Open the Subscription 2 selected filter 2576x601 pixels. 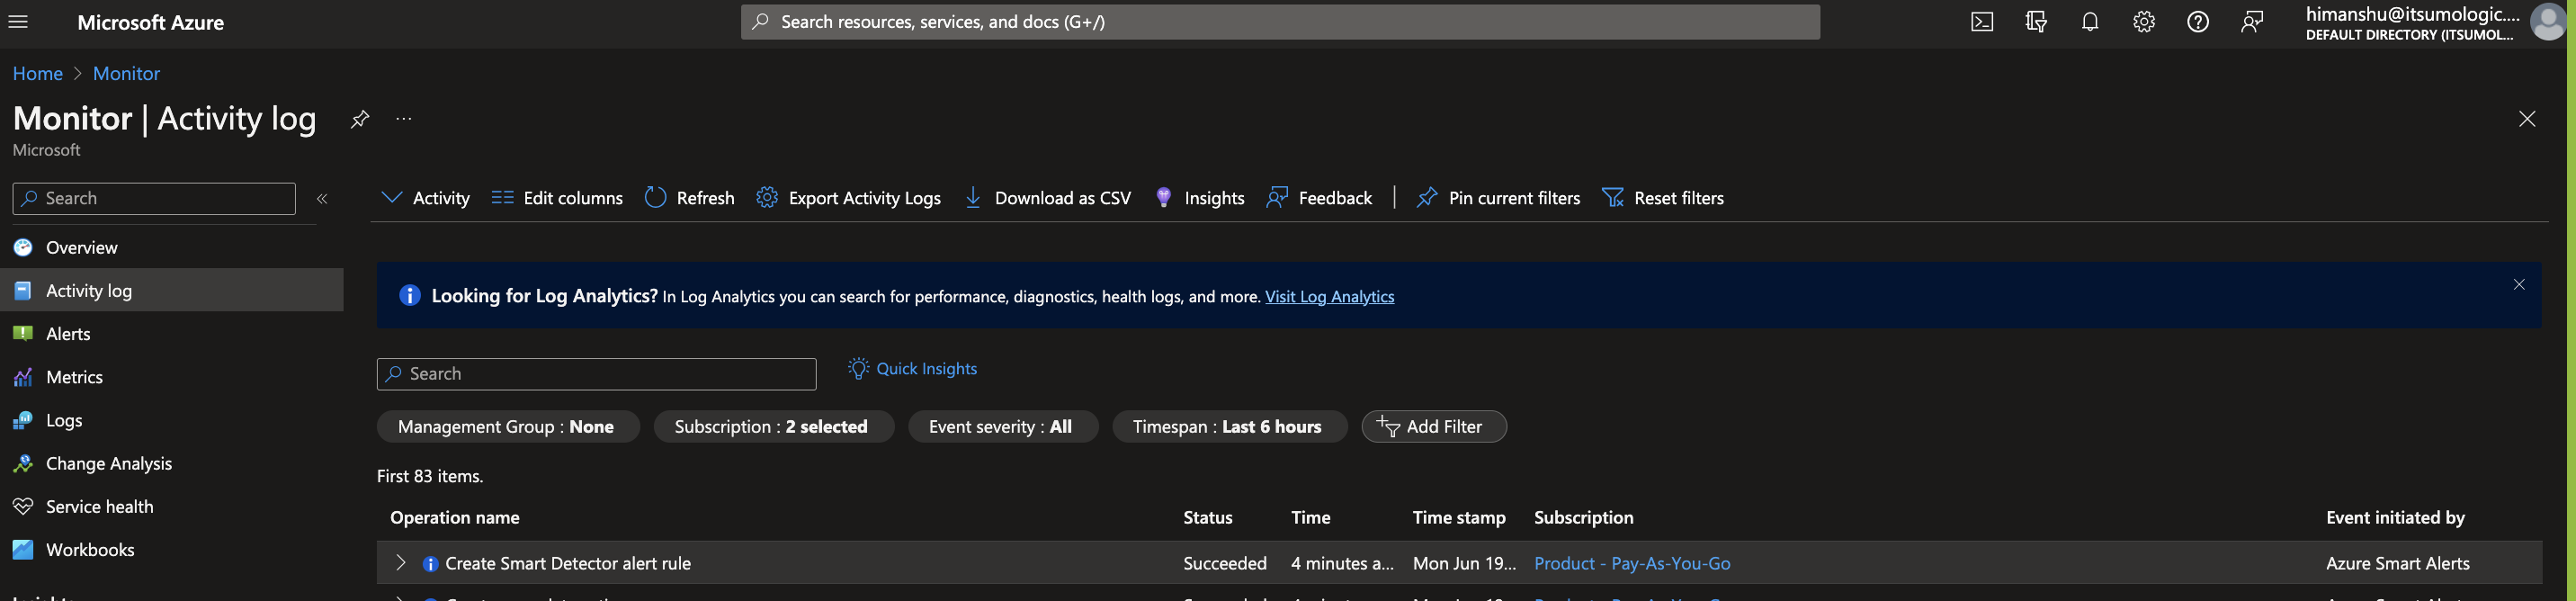tap(772, 427)
